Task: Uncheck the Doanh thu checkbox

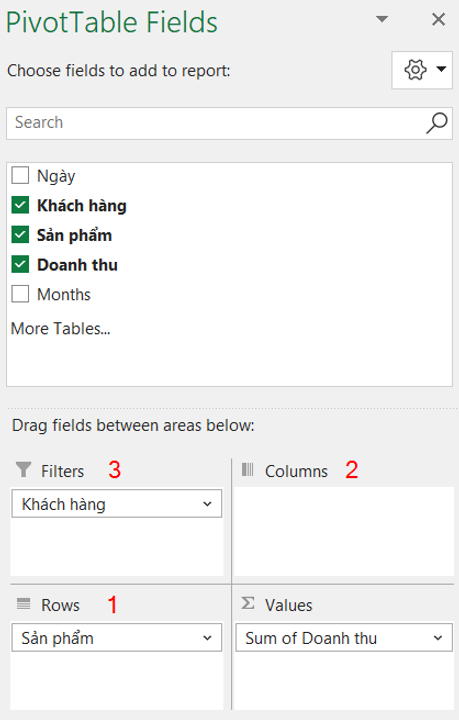Action: click(20, 264)
